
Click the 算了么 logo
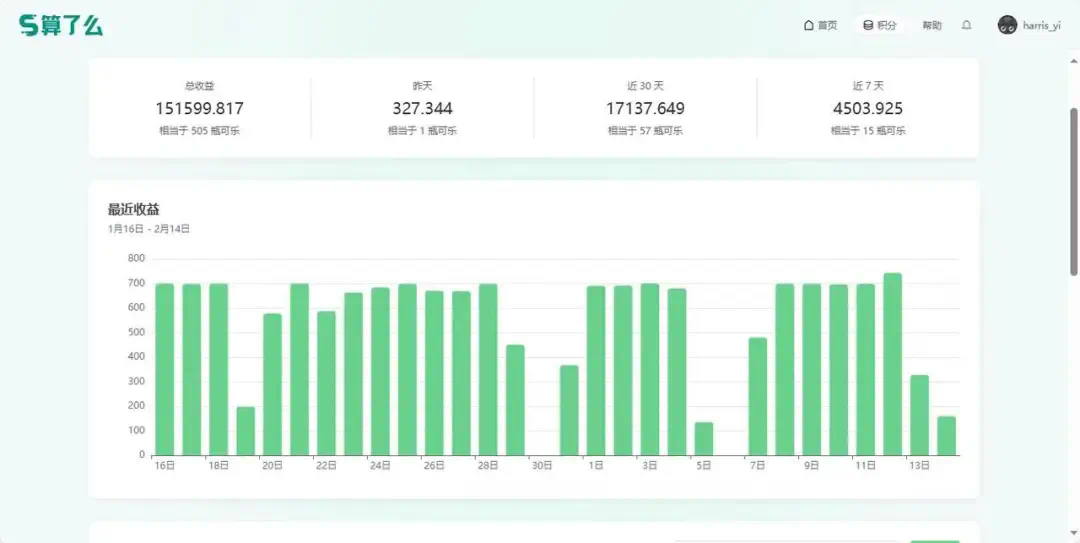61,26
